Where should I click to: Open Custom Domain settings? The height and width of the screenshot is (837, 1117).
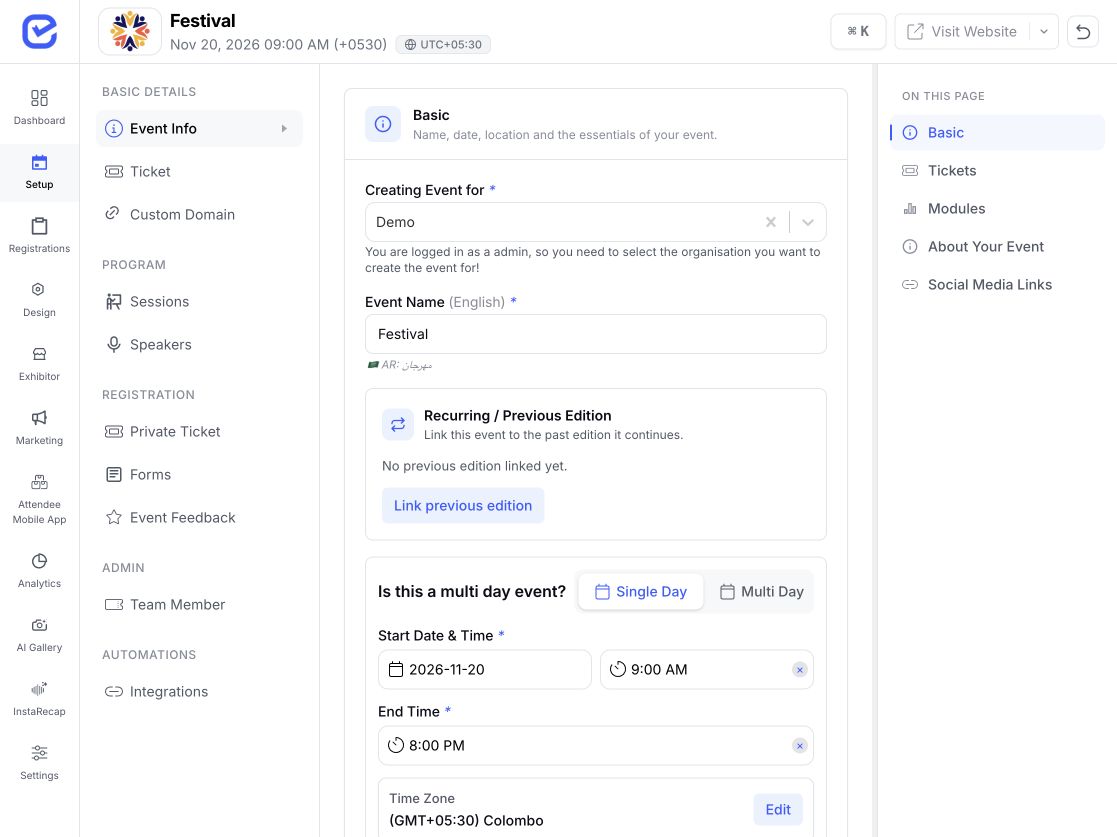pyautogui.click(x=199, y=214)
